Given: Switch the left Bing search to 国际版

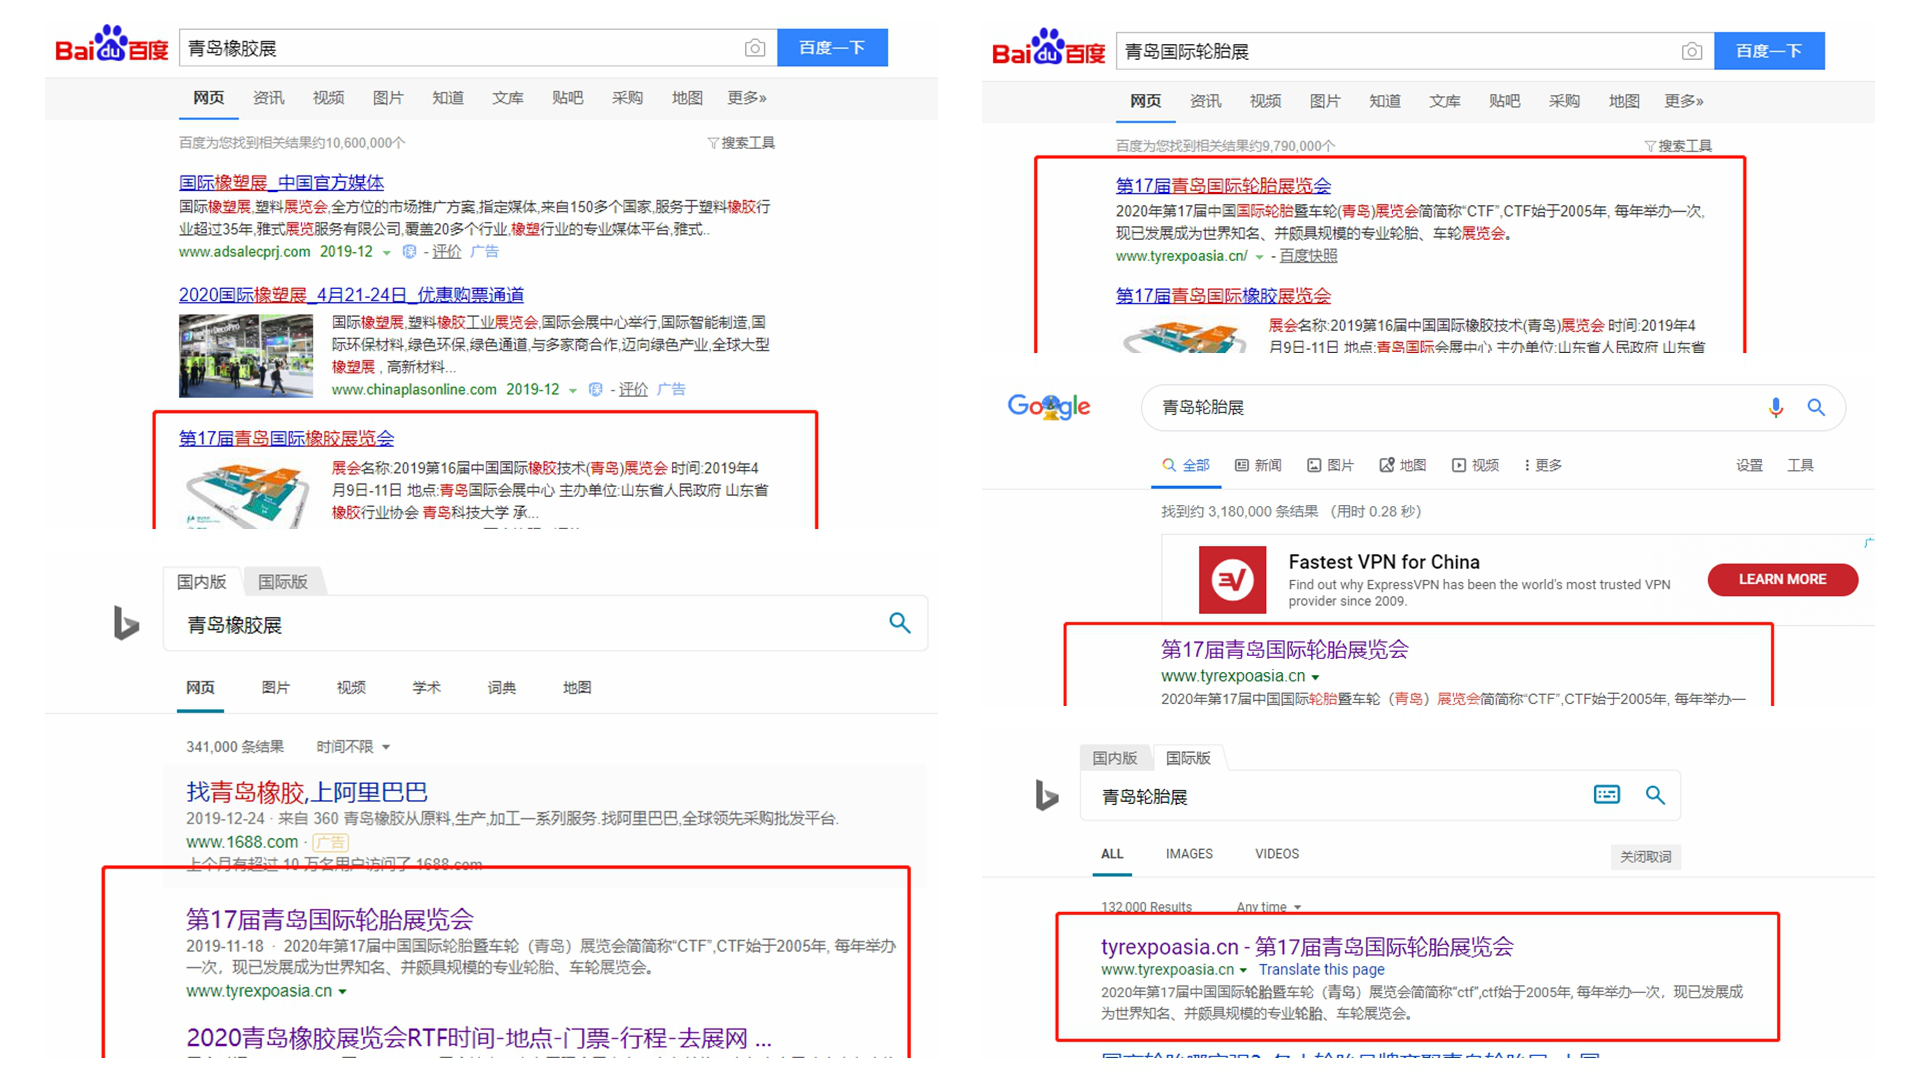Looking at the screenshot, I should click(283, 582).
